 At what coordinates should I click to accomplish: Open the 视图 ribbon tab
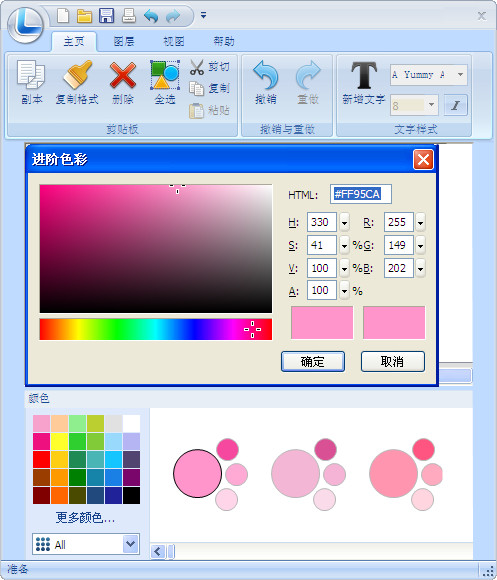click(174, 41)
